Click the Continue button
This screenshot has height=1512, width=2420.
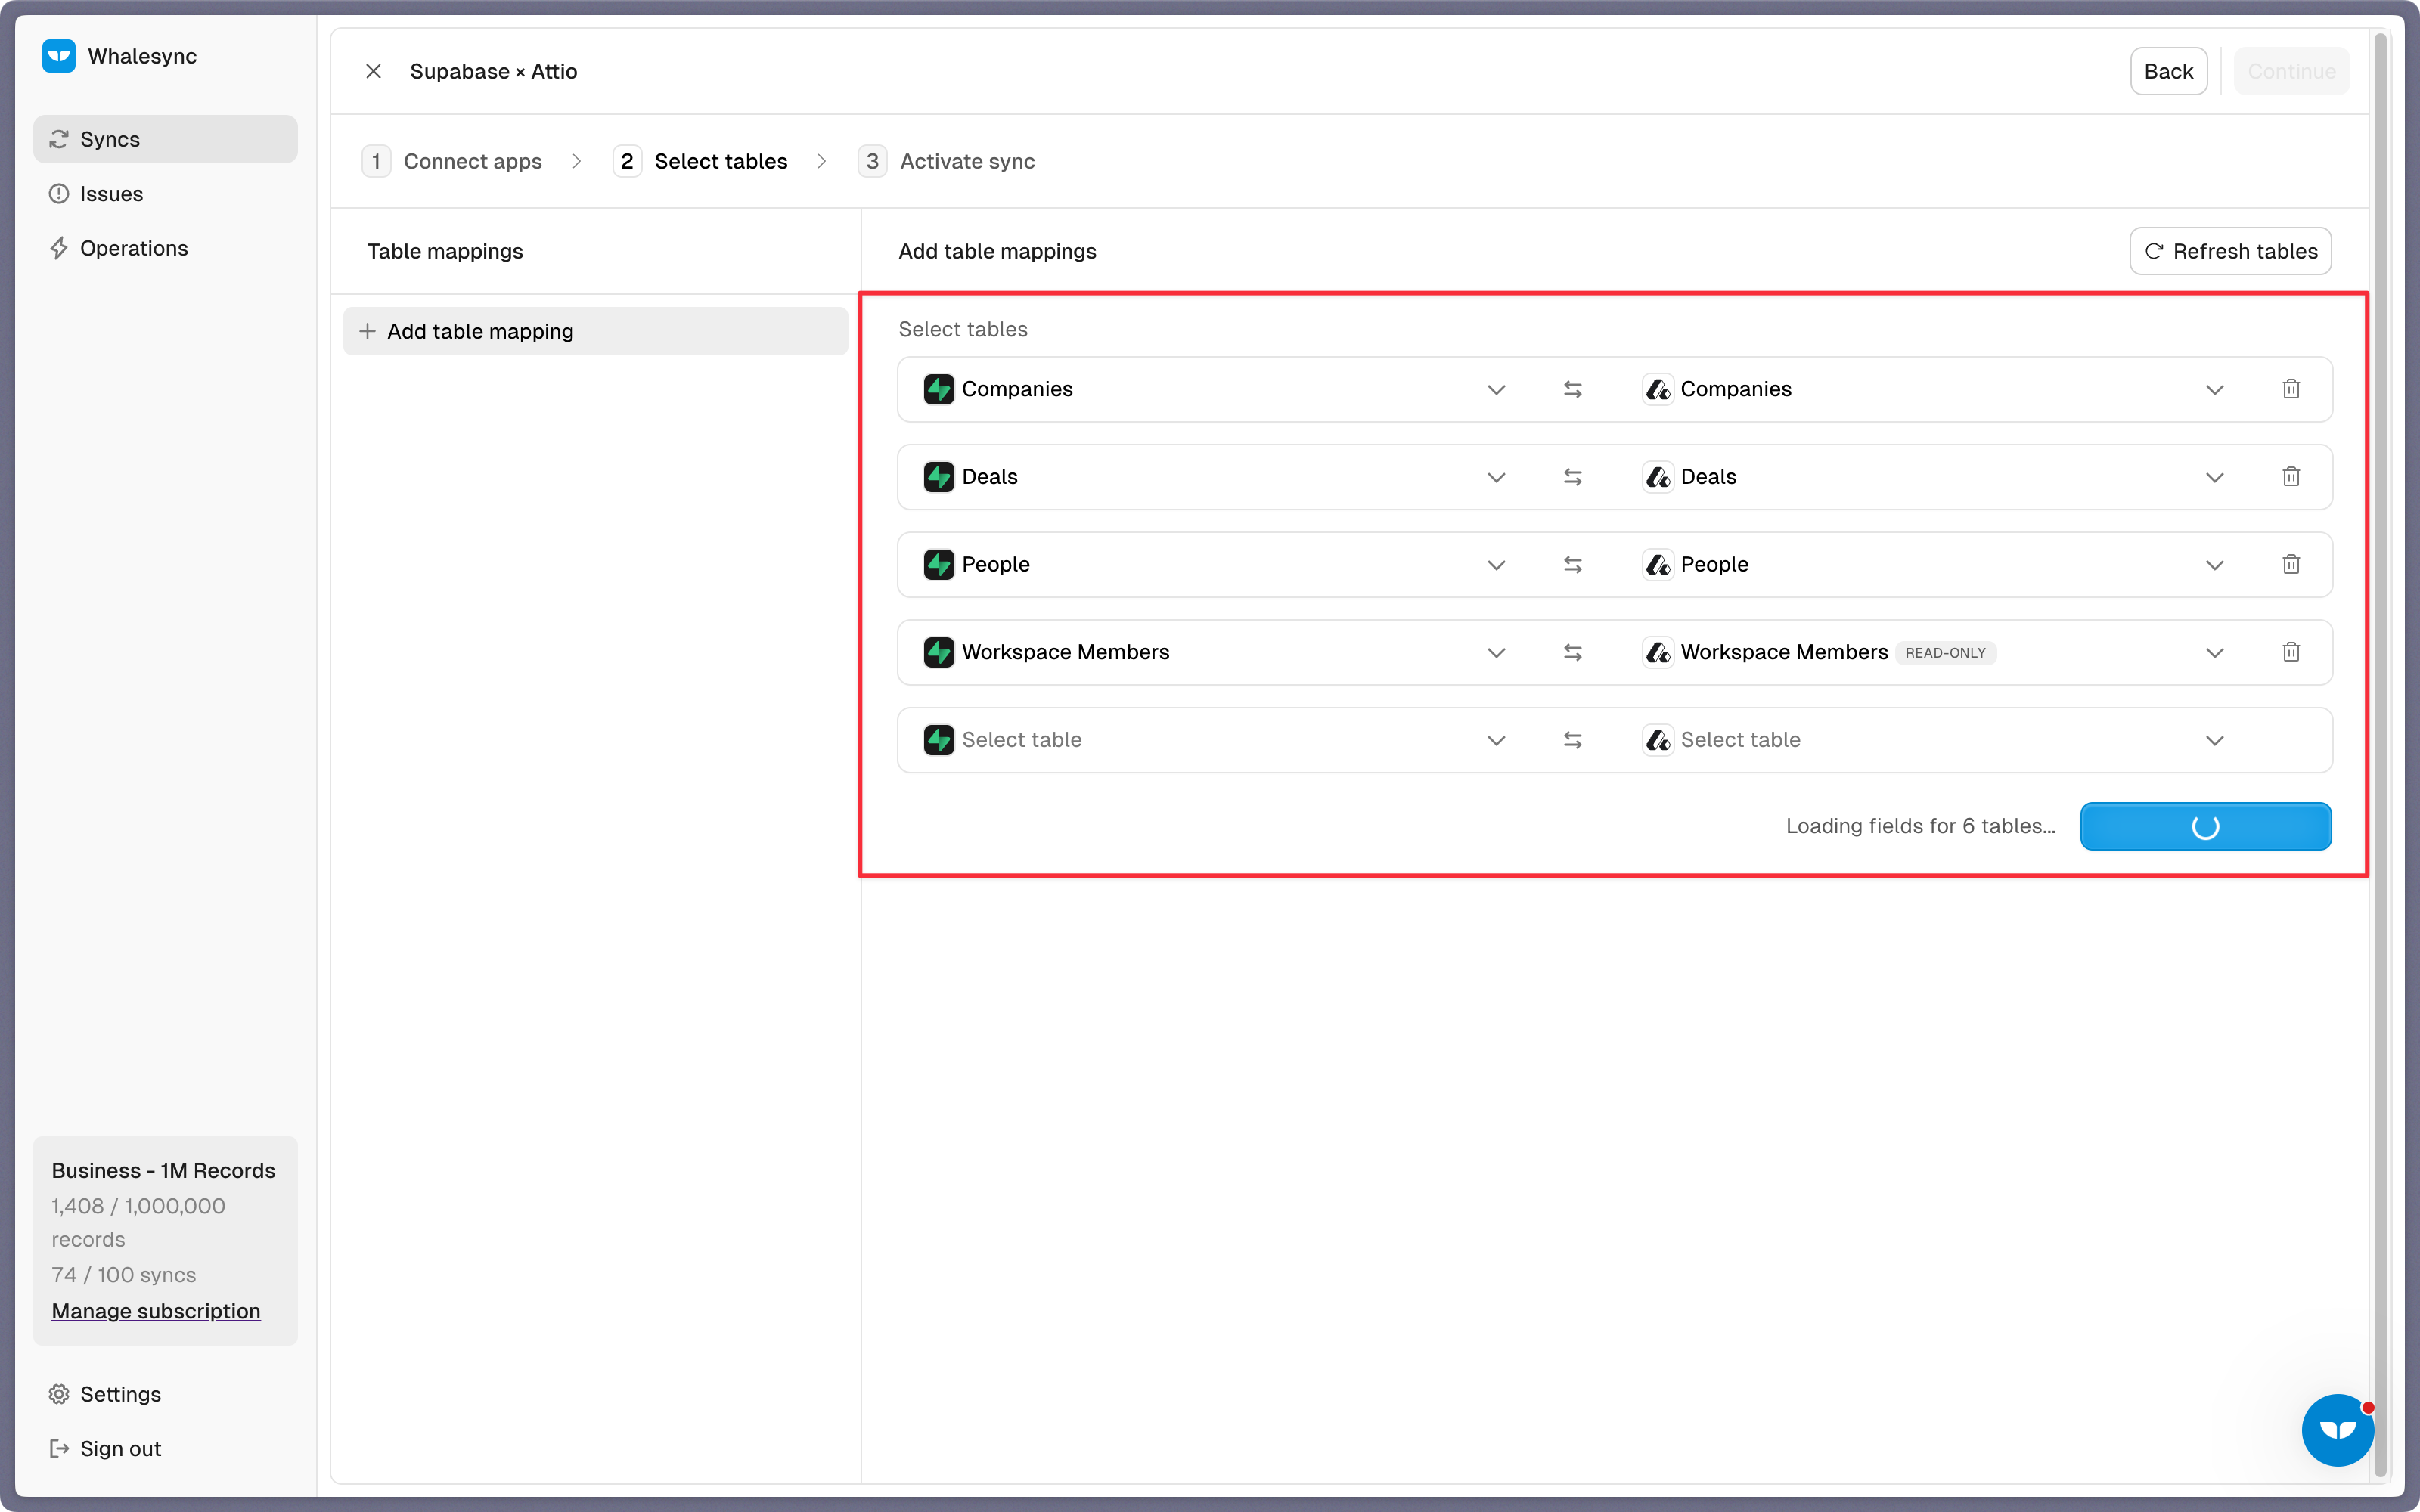point(2291,71)
